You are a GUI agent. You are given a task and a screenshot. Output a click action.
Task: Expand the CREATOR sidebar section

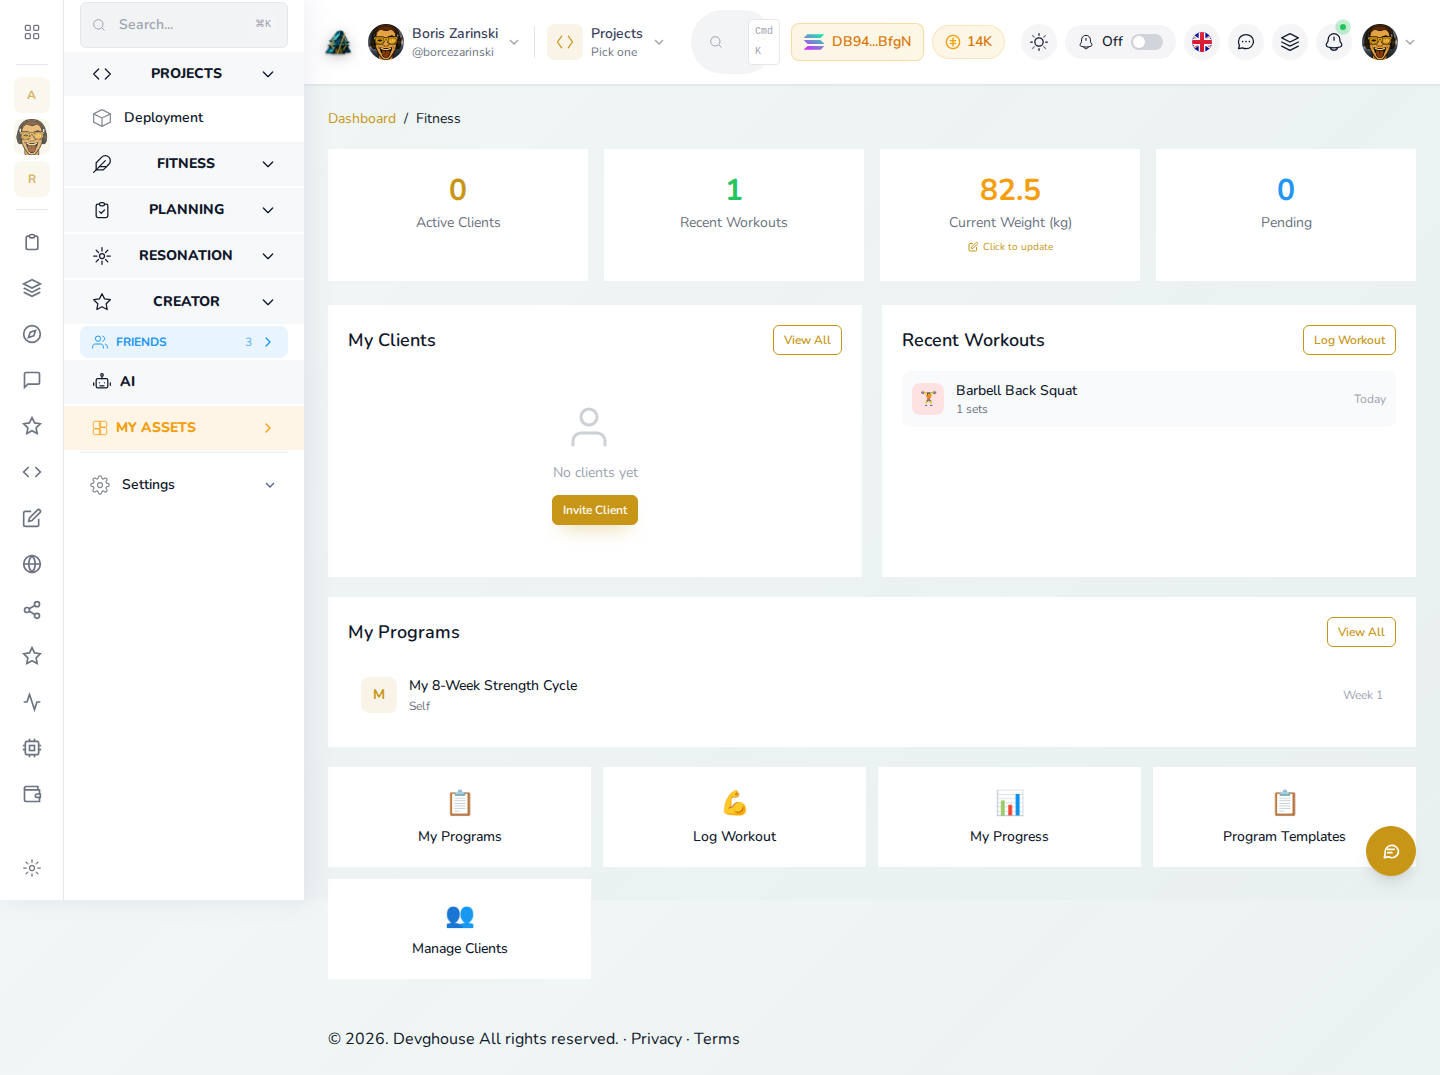pyautogui.click(x=184, y=301)
